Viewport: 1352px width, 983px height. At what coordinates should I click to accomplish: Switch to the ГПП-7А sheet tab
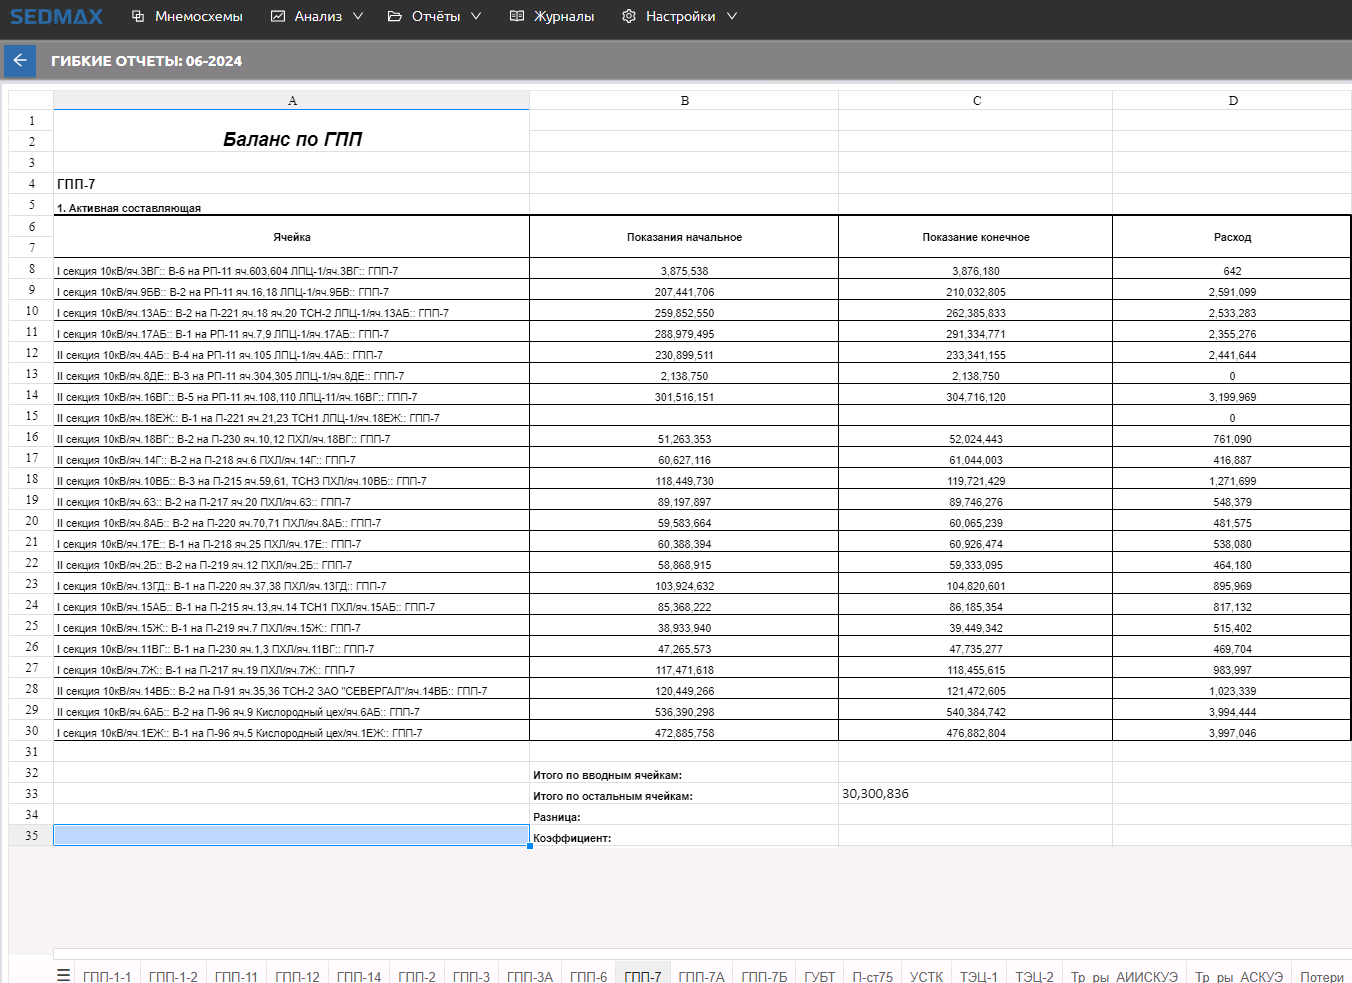pyautogui.click(x=701, y=976)
